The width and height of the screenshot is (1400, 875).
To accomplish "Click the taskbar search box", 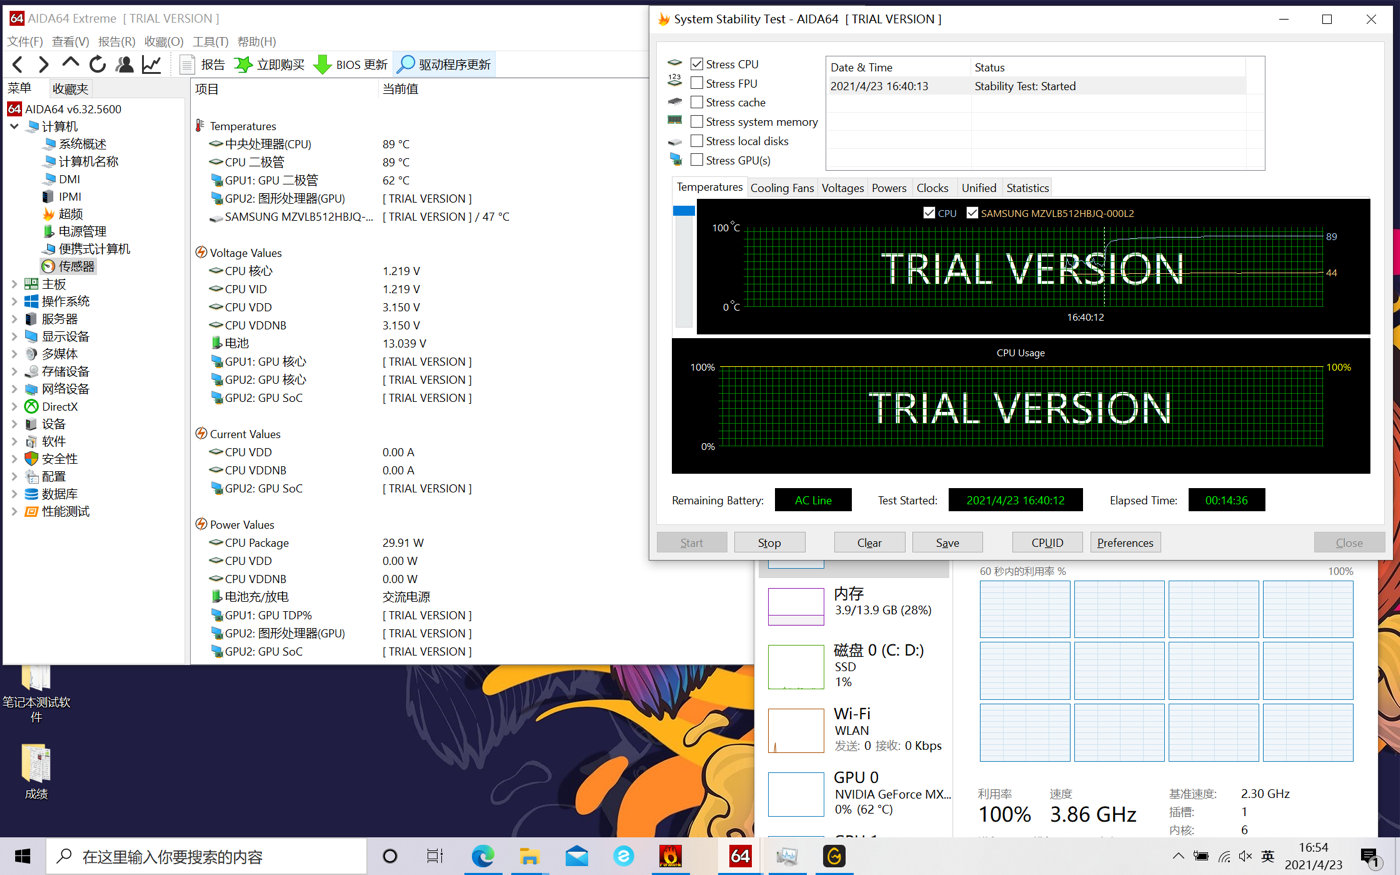I will point(207,856).
